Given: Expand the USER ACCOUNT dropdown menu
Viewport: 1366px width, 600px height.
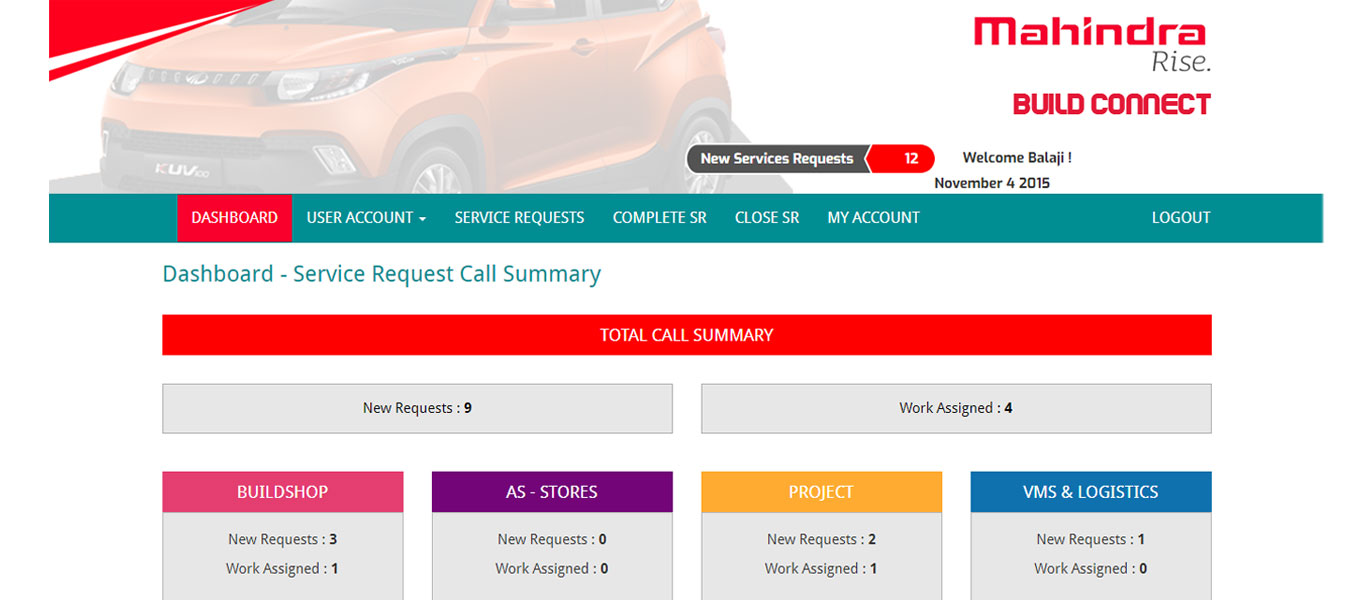Looking at the screenshot, I should [x=366, y=218].
